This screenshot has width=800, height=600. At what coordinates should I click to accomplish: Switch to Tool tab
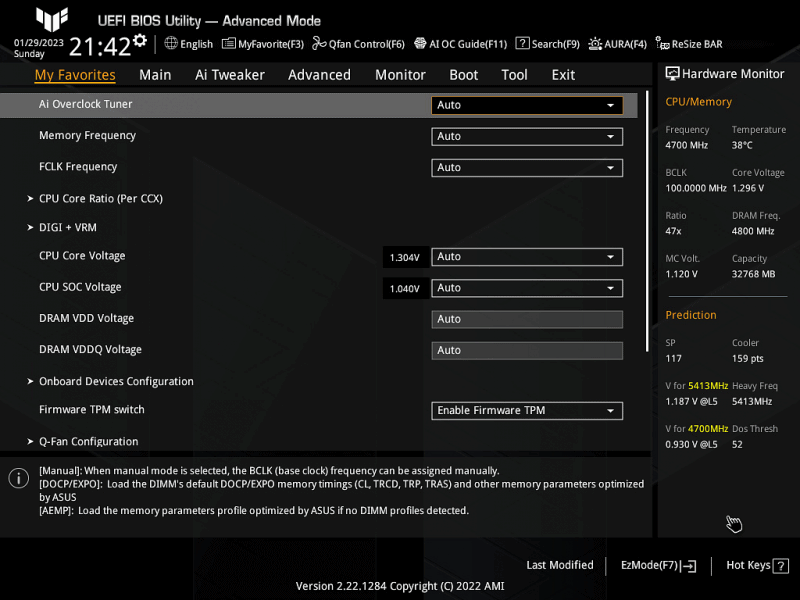click(514, 75)
